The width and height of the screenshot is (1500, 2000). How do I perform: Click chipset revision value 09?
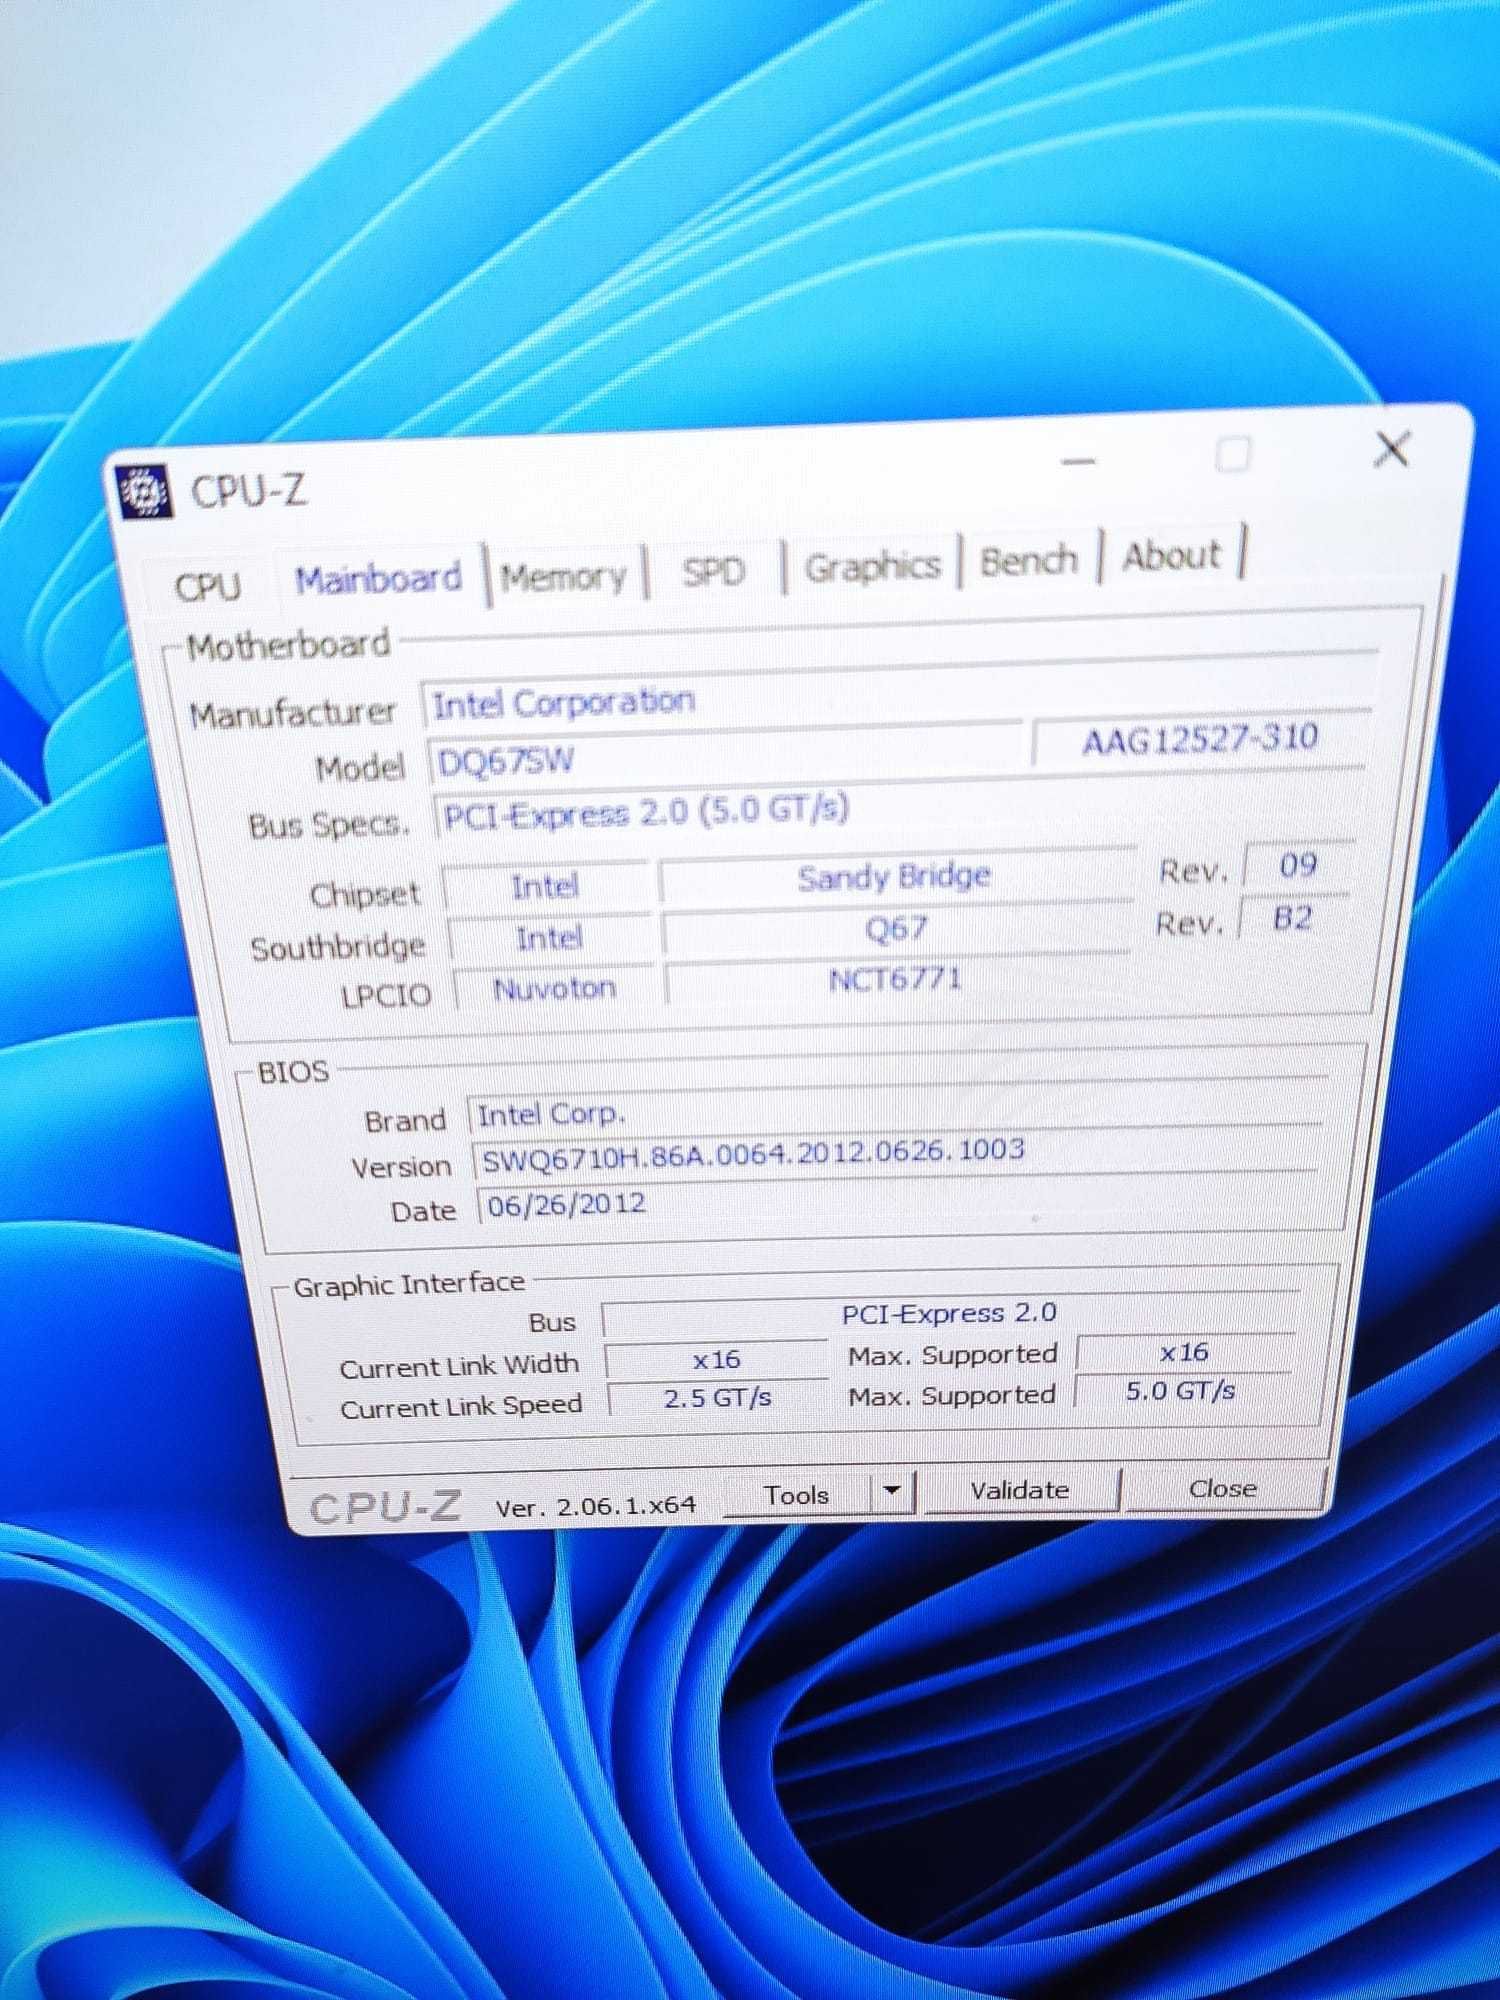pyautogui.click(x=1298, y=864)
